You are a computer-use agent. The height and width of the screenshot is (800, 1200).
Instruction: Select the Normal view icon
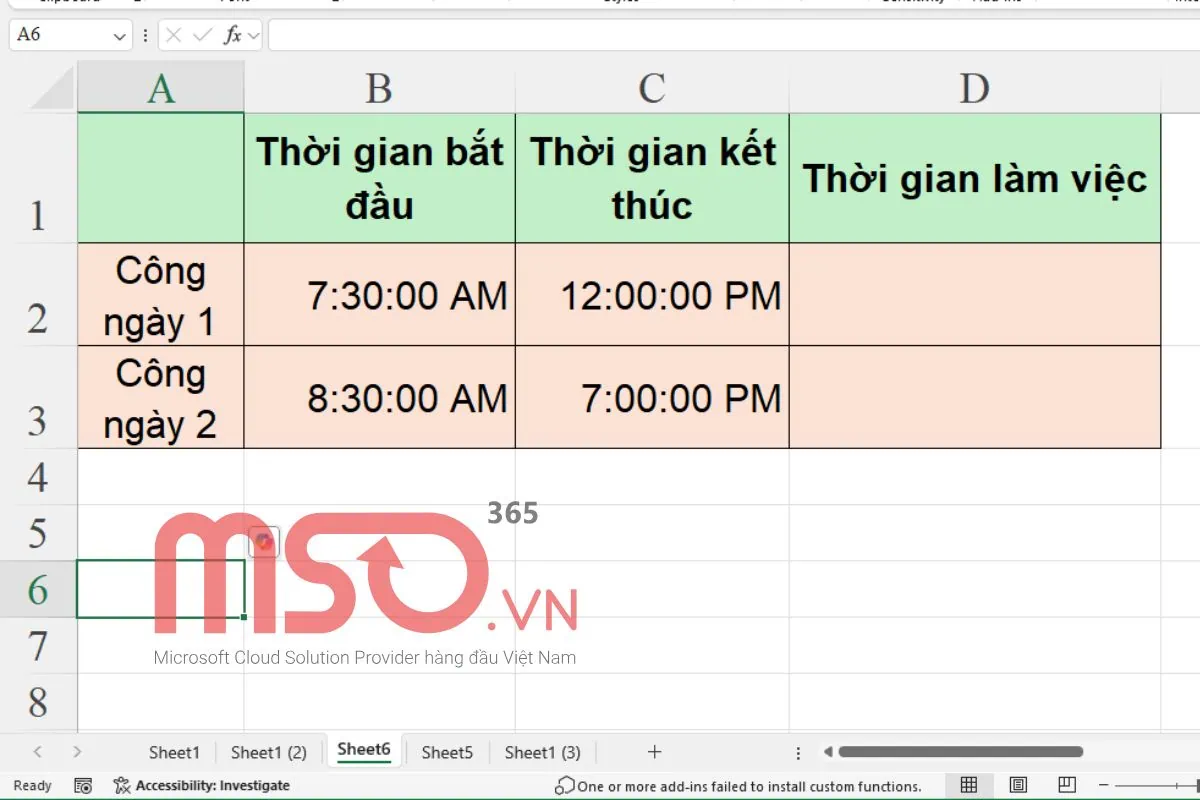(x=968, y=786)
